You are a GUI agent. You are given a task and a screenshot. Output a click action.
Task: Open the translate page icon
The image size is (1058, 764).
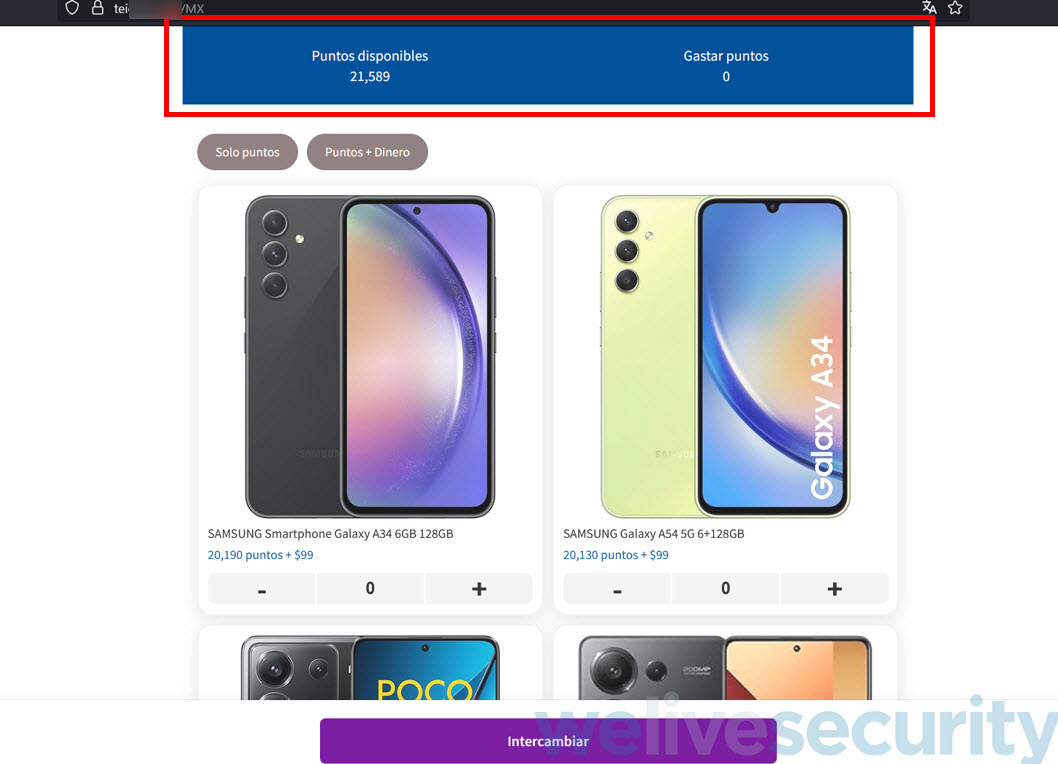tap(929, 7)
